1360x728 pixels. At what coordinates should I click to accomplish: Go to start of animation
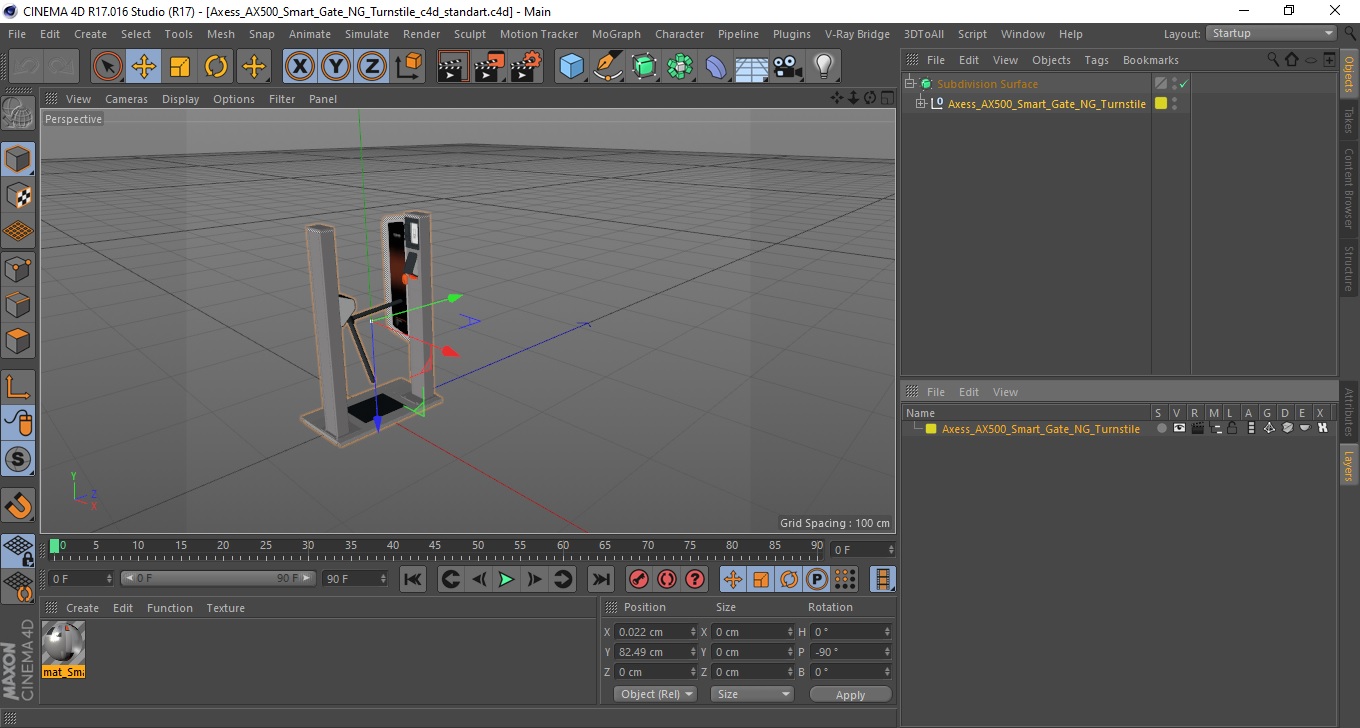click(413, 579)
